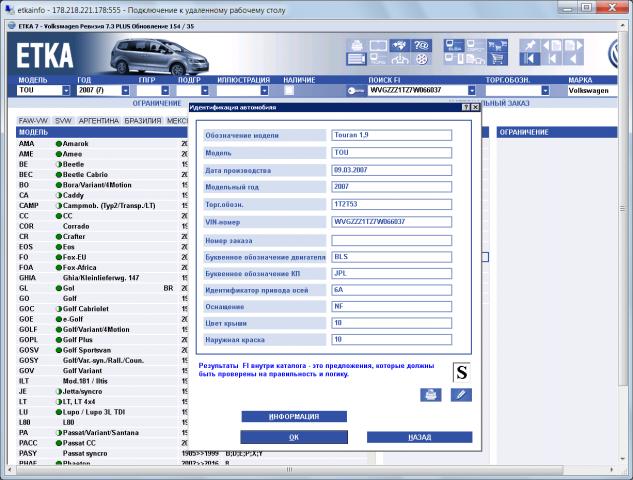Click the question mark help button of the dialog
The height and width of the screenshot is (480, 633).
465,107
